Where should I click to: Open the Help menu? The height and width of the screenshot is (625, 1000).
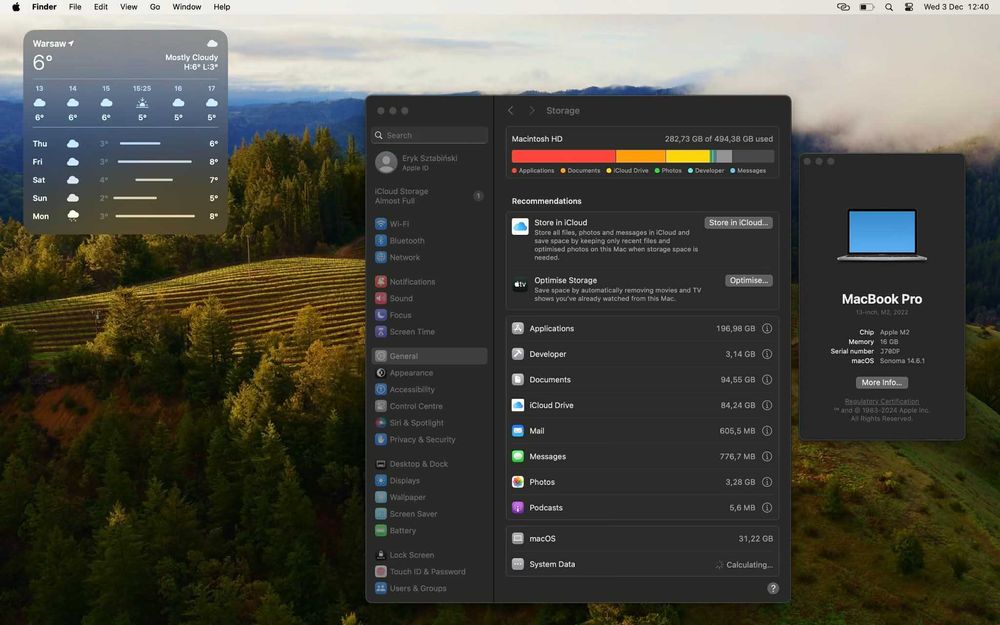point(222,7)
